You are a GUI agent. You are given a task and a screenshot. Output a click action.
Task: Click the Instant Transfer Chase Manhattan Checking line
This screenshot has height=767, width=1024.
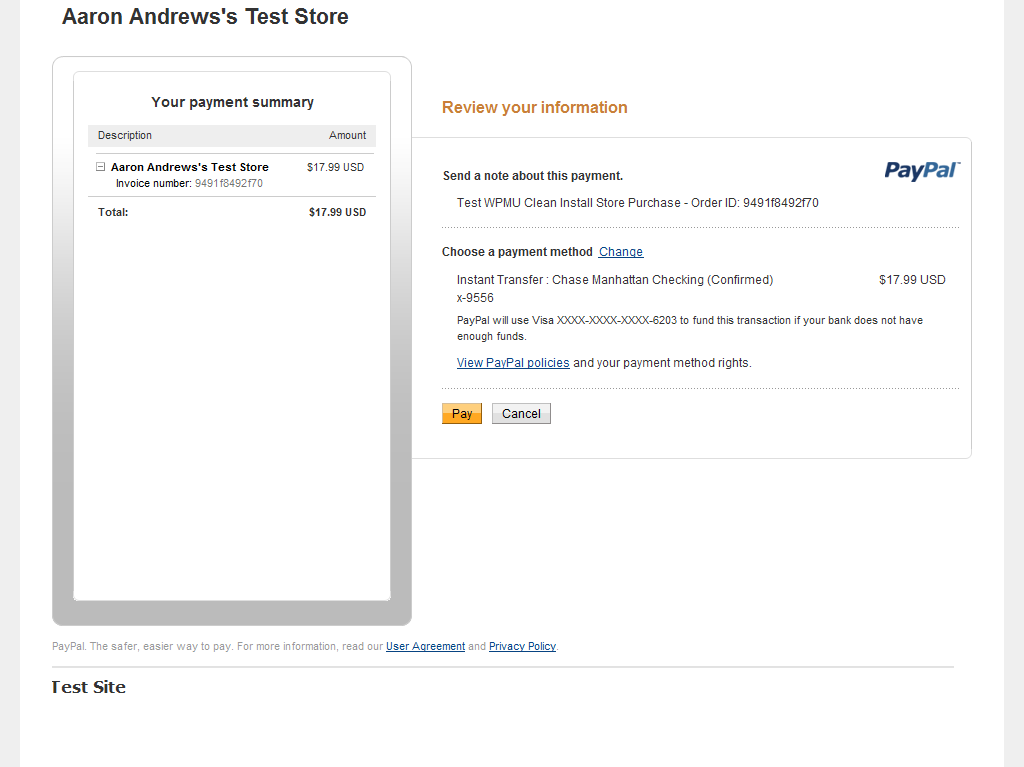click(614, 280)
